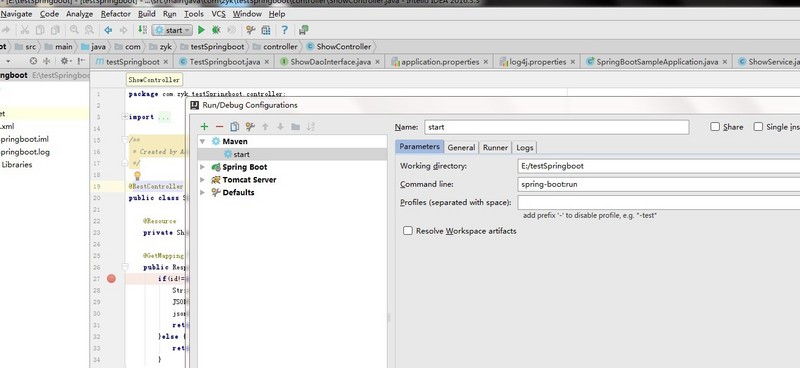Click the Replace icon in toolbar

point(89,30)
